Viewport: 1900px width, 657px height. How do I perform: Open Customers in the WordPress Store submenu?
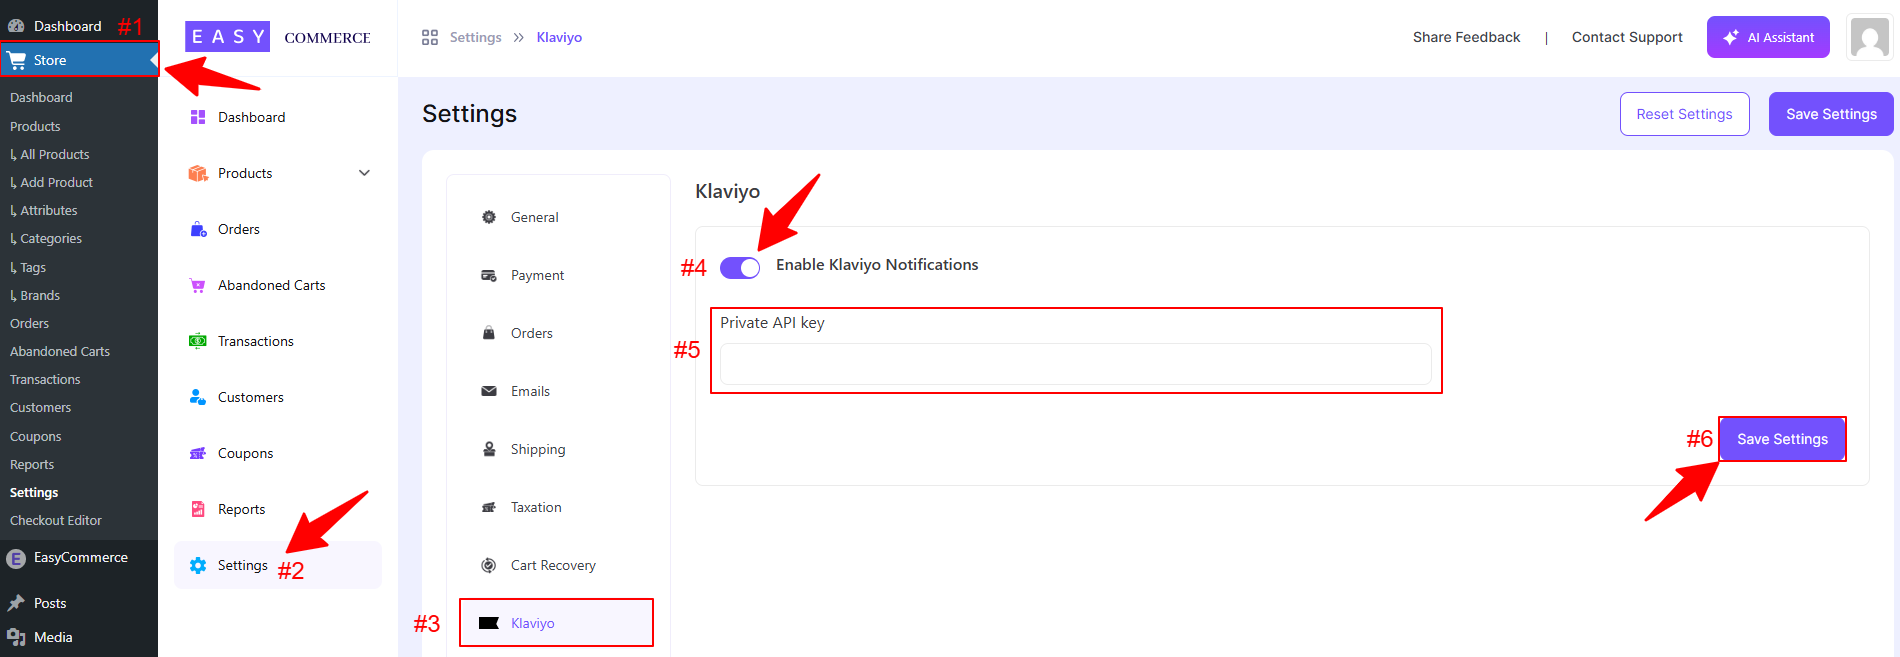pyautogui.click(x=40, y=407)
